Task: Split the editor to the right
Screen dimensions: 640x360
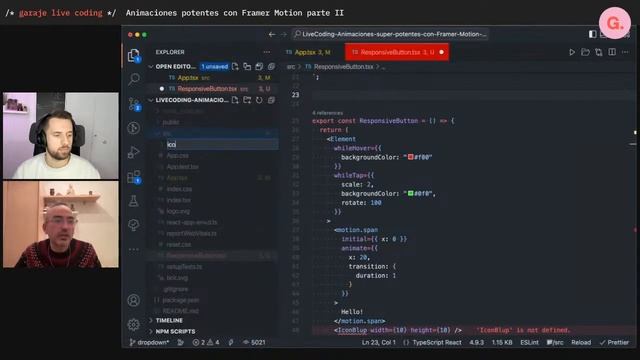Action: click(x=612, y=52)
